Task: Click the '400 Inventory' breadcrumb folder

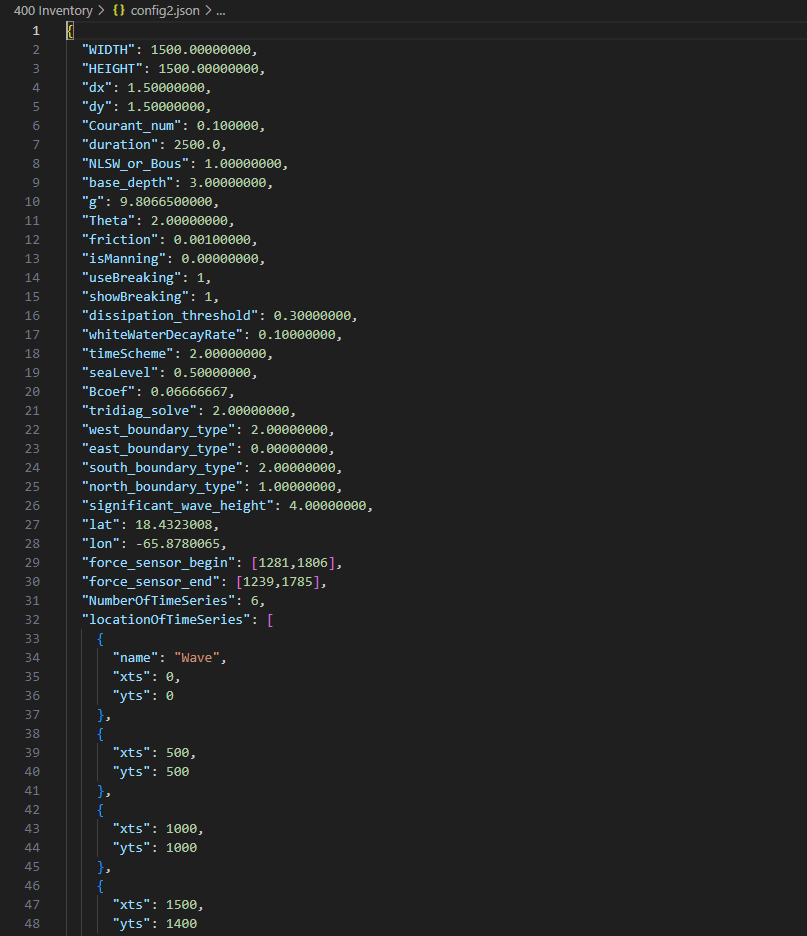Action: point(53,11)
